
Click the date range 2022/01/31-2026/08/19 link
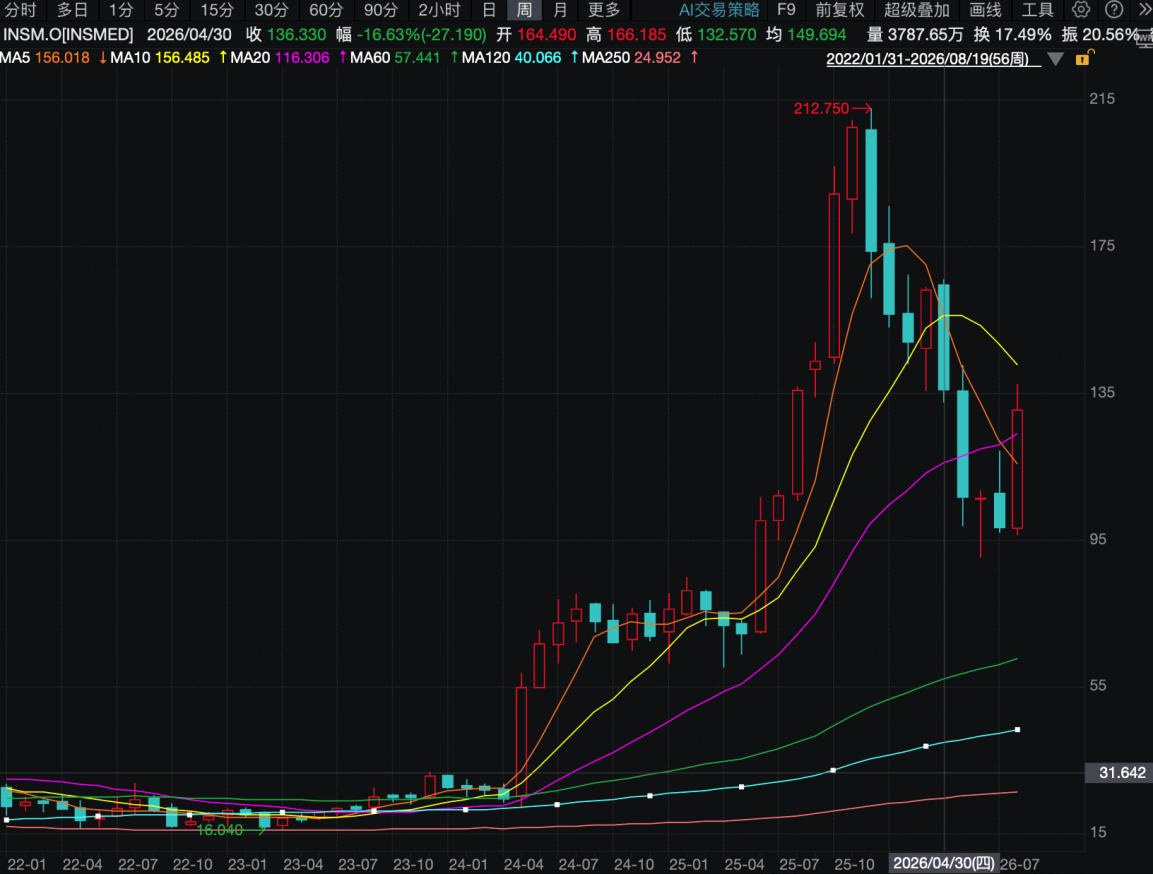point(927,59)
